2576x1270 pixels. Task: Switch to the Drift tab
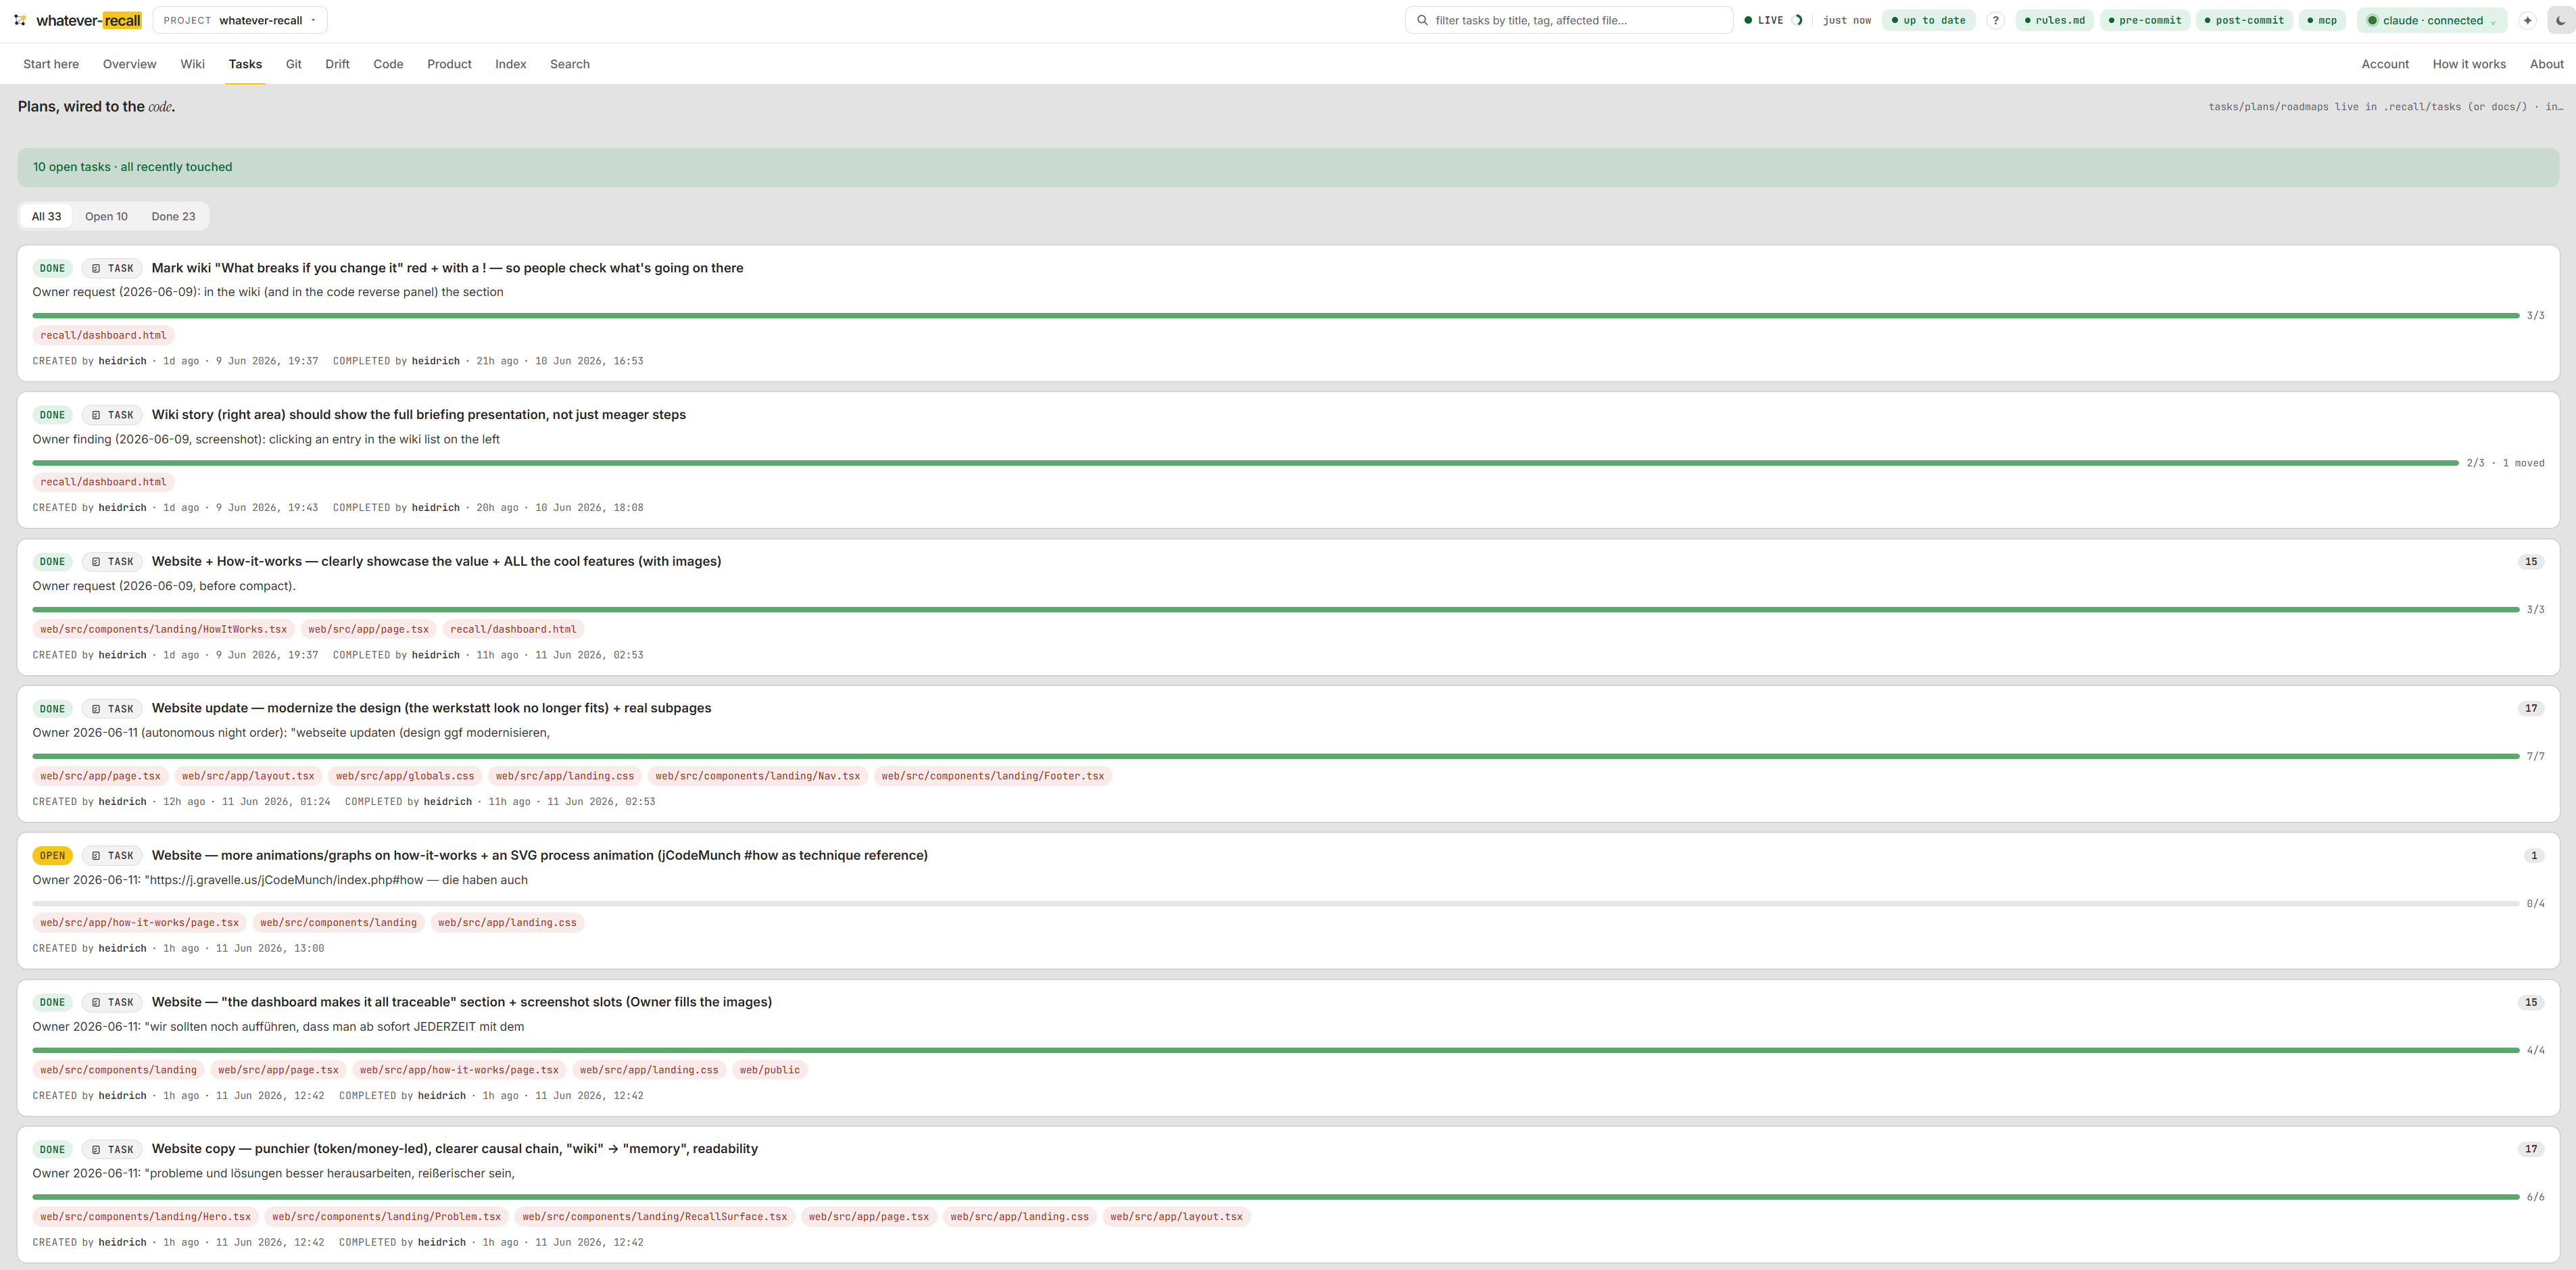337,64
